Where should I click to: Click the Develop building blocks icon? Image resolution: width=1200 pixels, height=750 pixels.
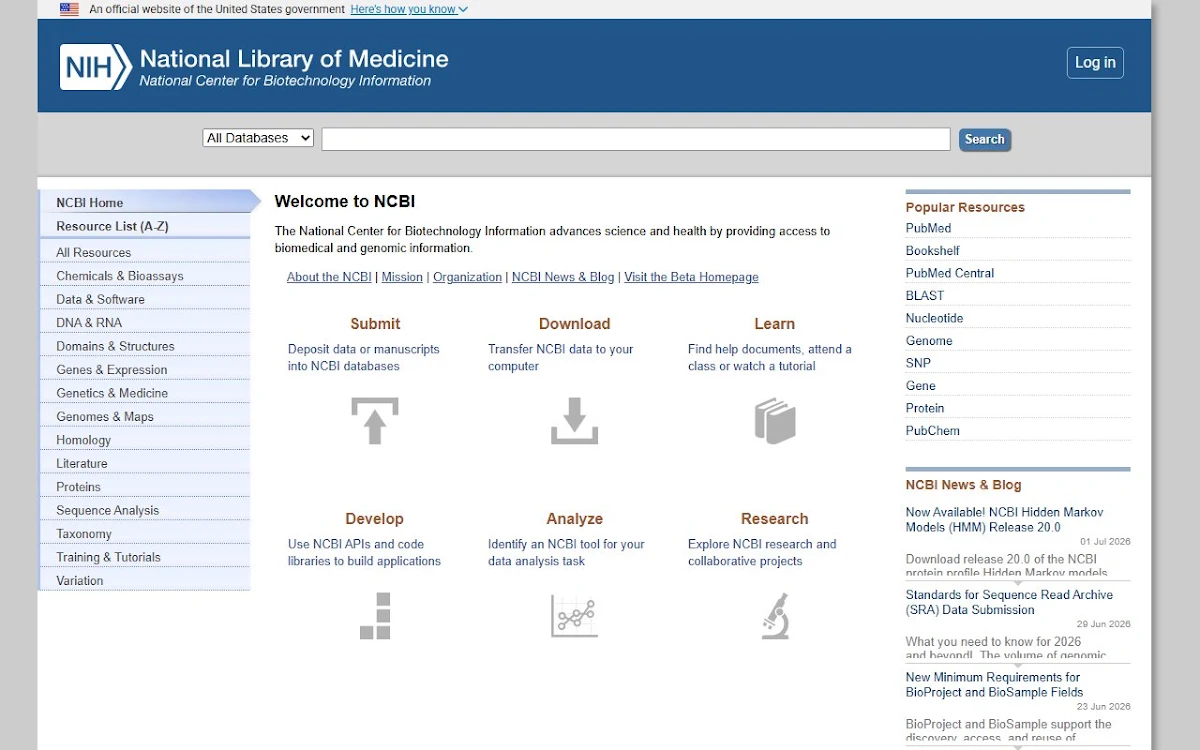tap(375, 616)
